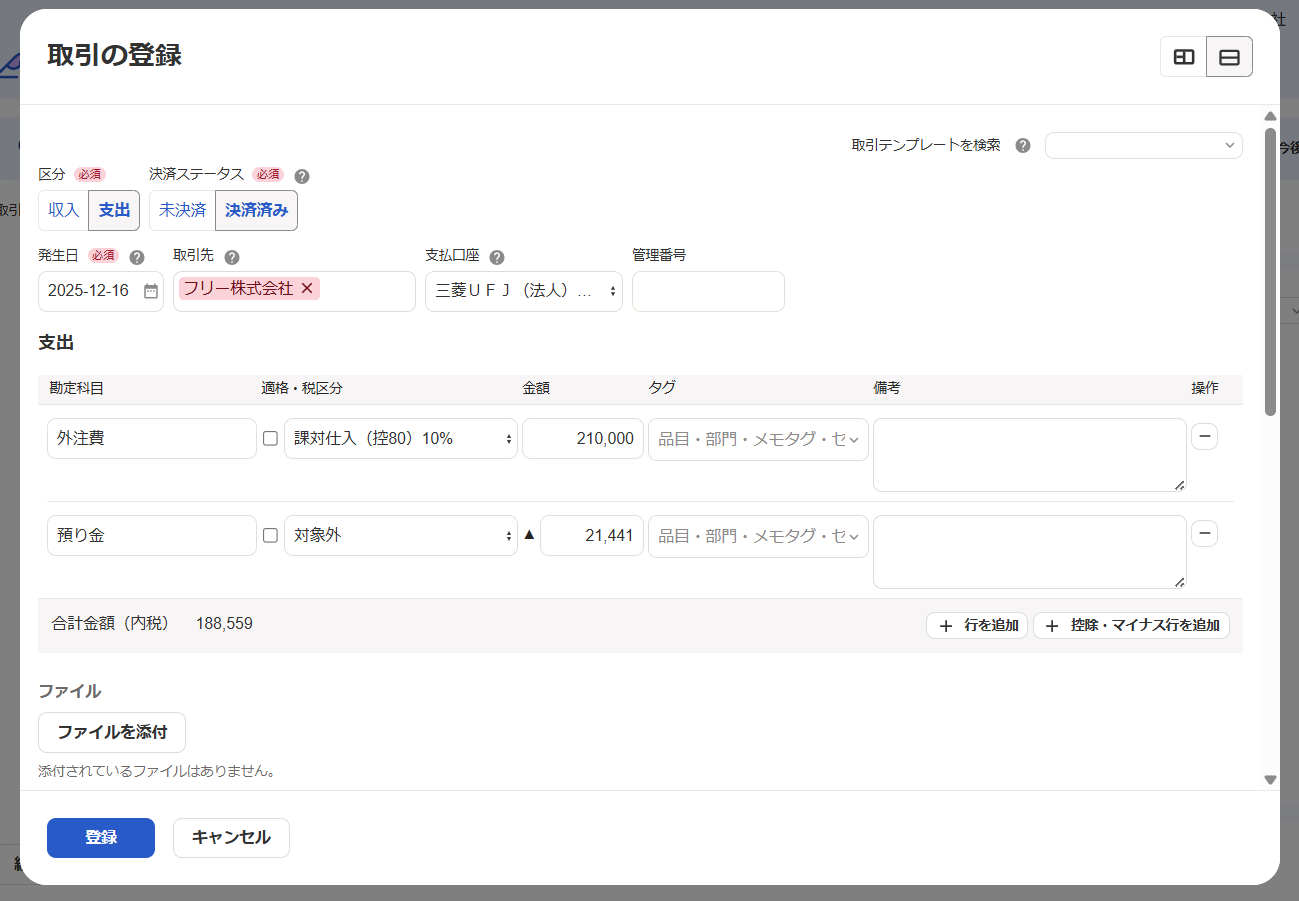Click the vertical scrollbar thumb

pyautogui.click(x=1271, y=271)
